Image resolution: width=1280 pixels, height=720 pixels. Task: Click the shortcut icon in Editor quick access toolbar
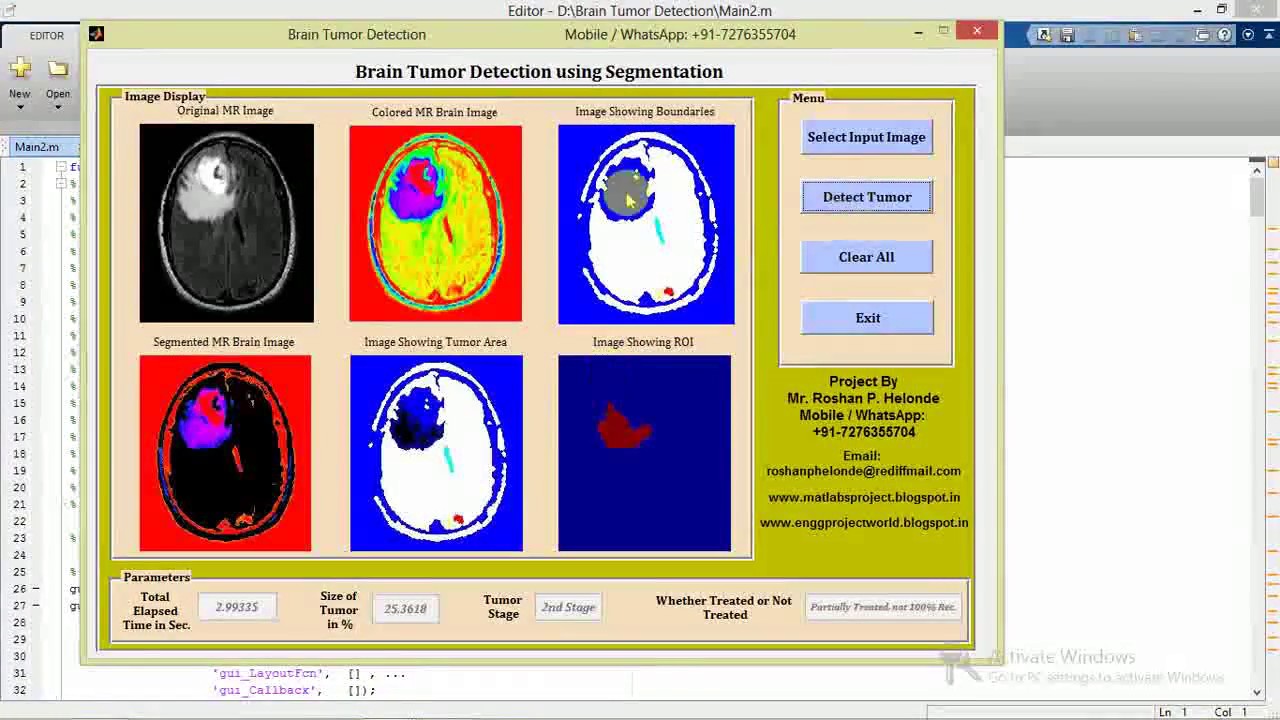[1044, 35]
